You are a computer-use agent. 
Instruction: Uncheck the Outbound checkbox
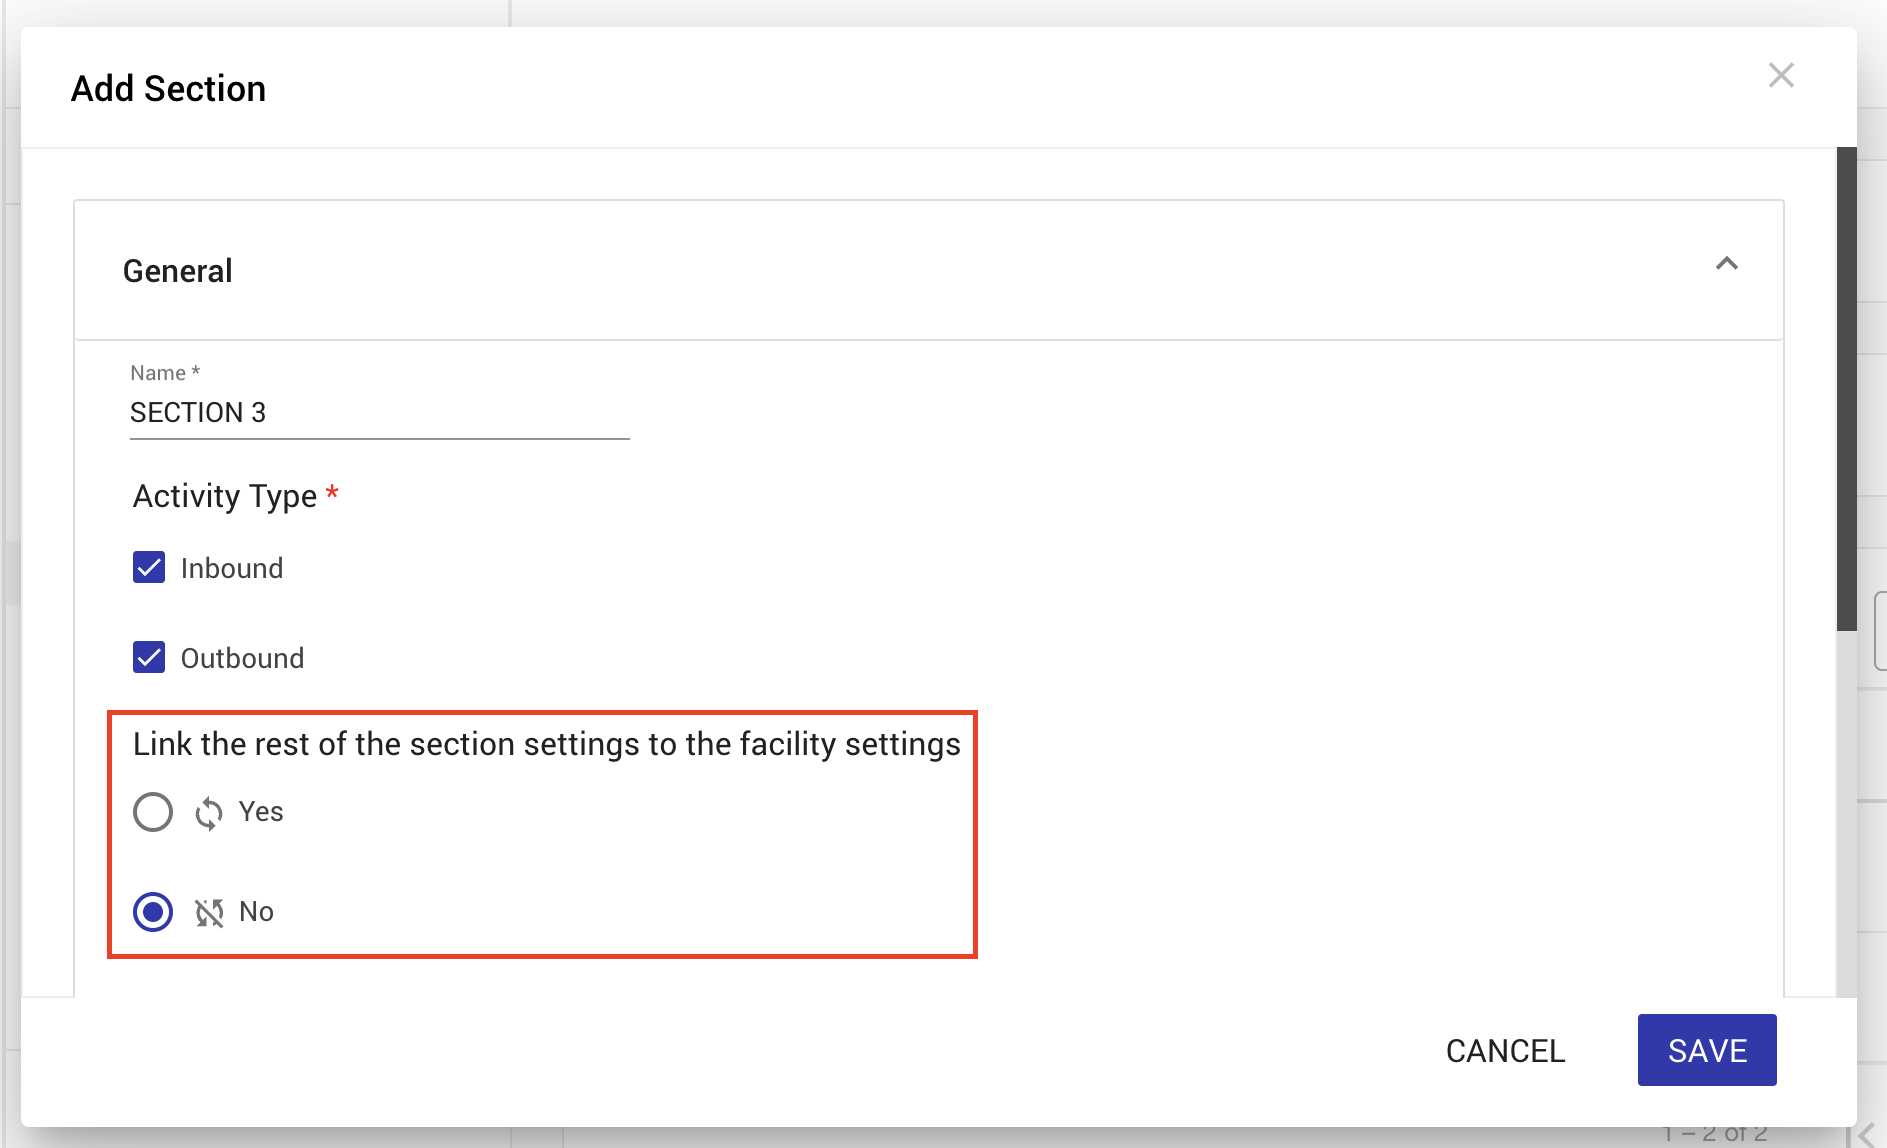(x=149, y=657)
